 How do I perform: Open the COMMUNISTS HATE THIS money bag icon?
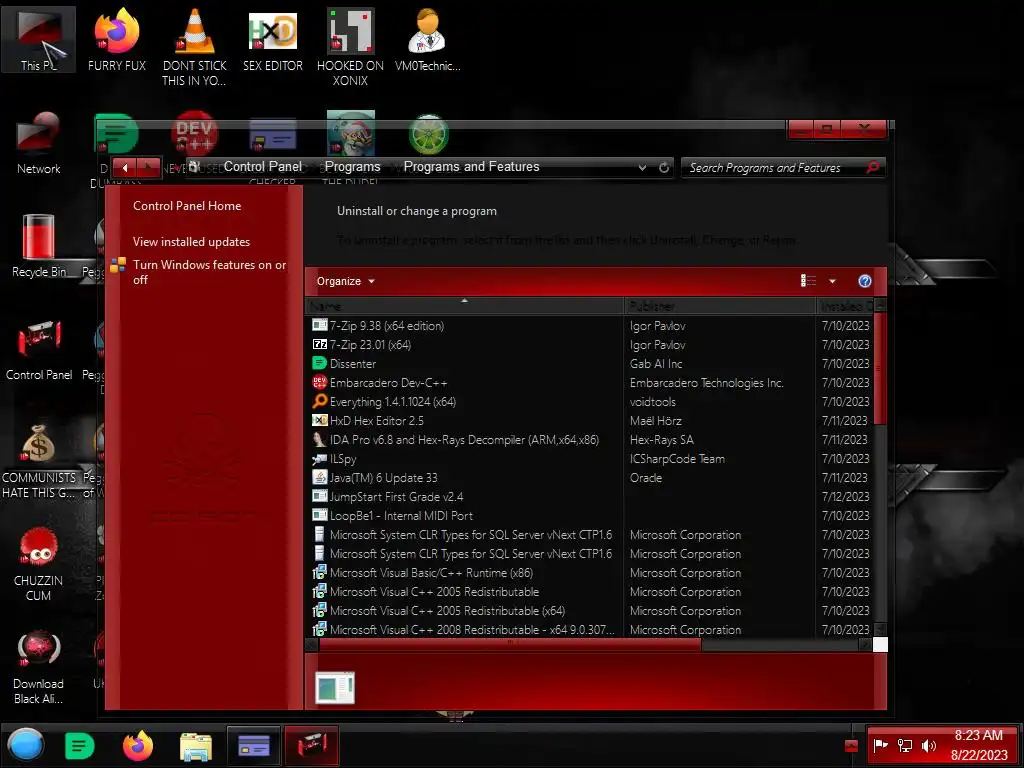tap(39, 460)
